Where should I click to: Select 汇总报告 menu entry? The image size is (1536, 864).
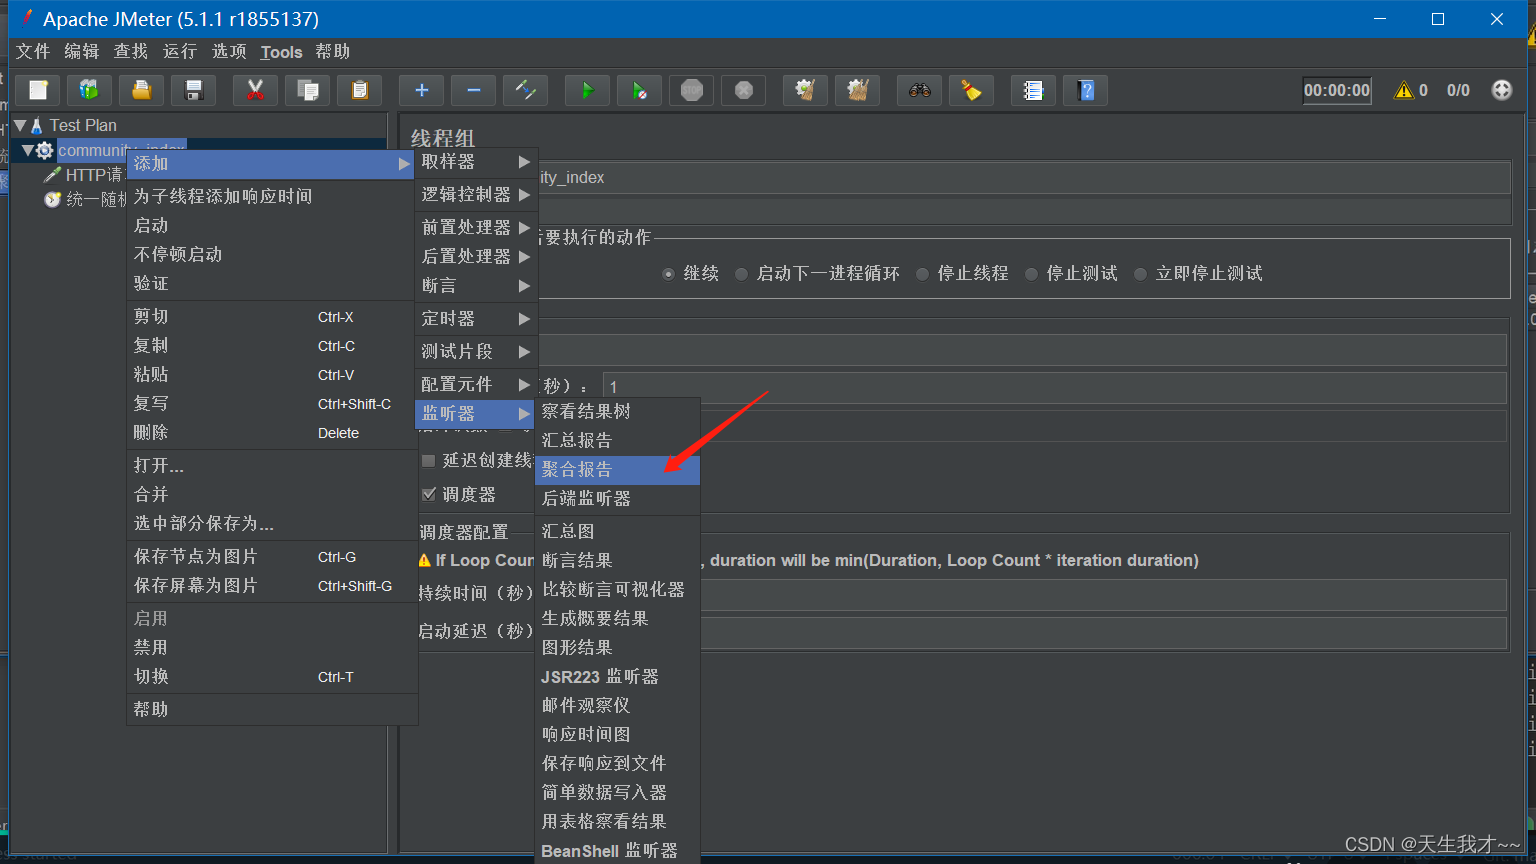pos(617,440)
